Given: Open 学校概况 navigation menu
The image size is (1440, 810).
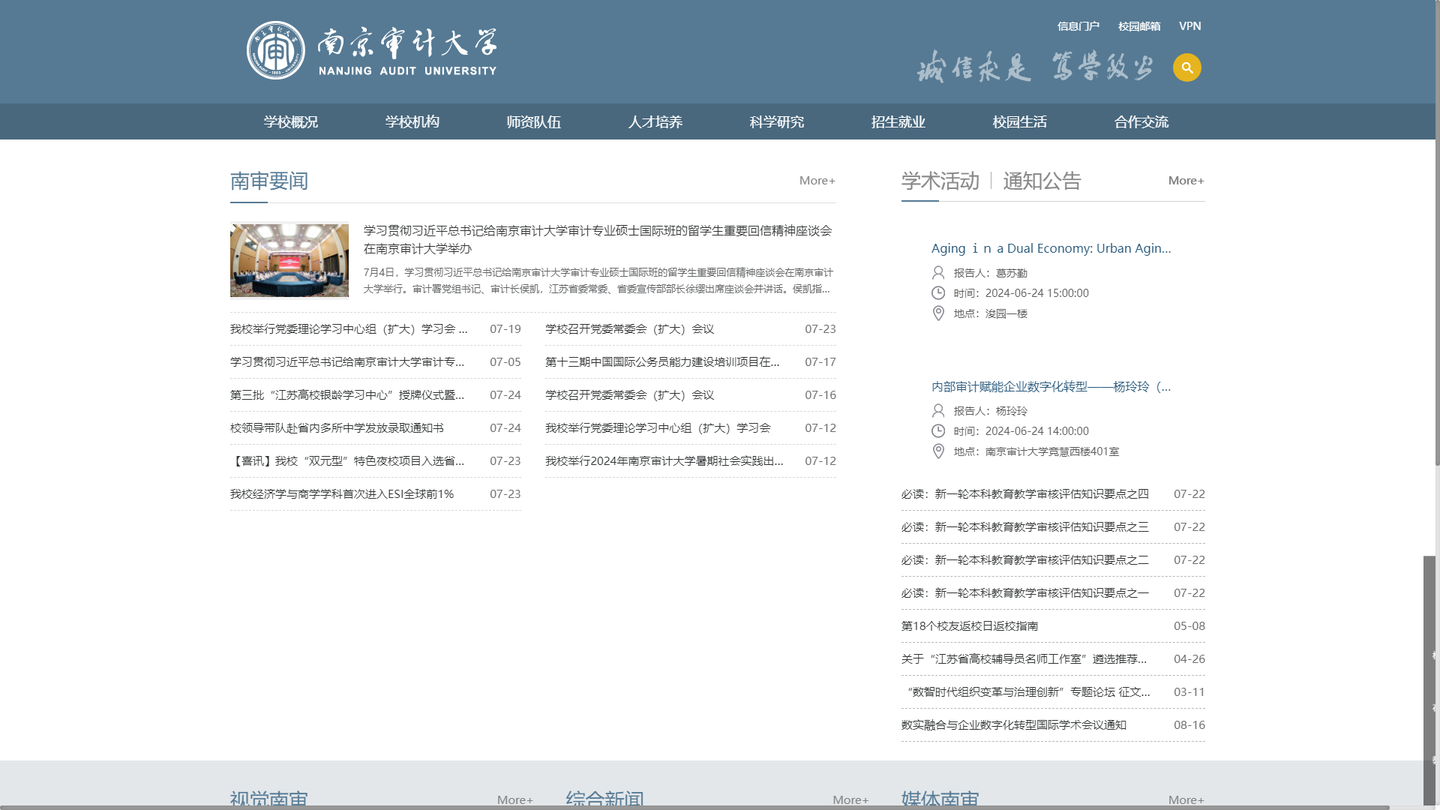Looking at the screenshot, I should pos(291,122).
